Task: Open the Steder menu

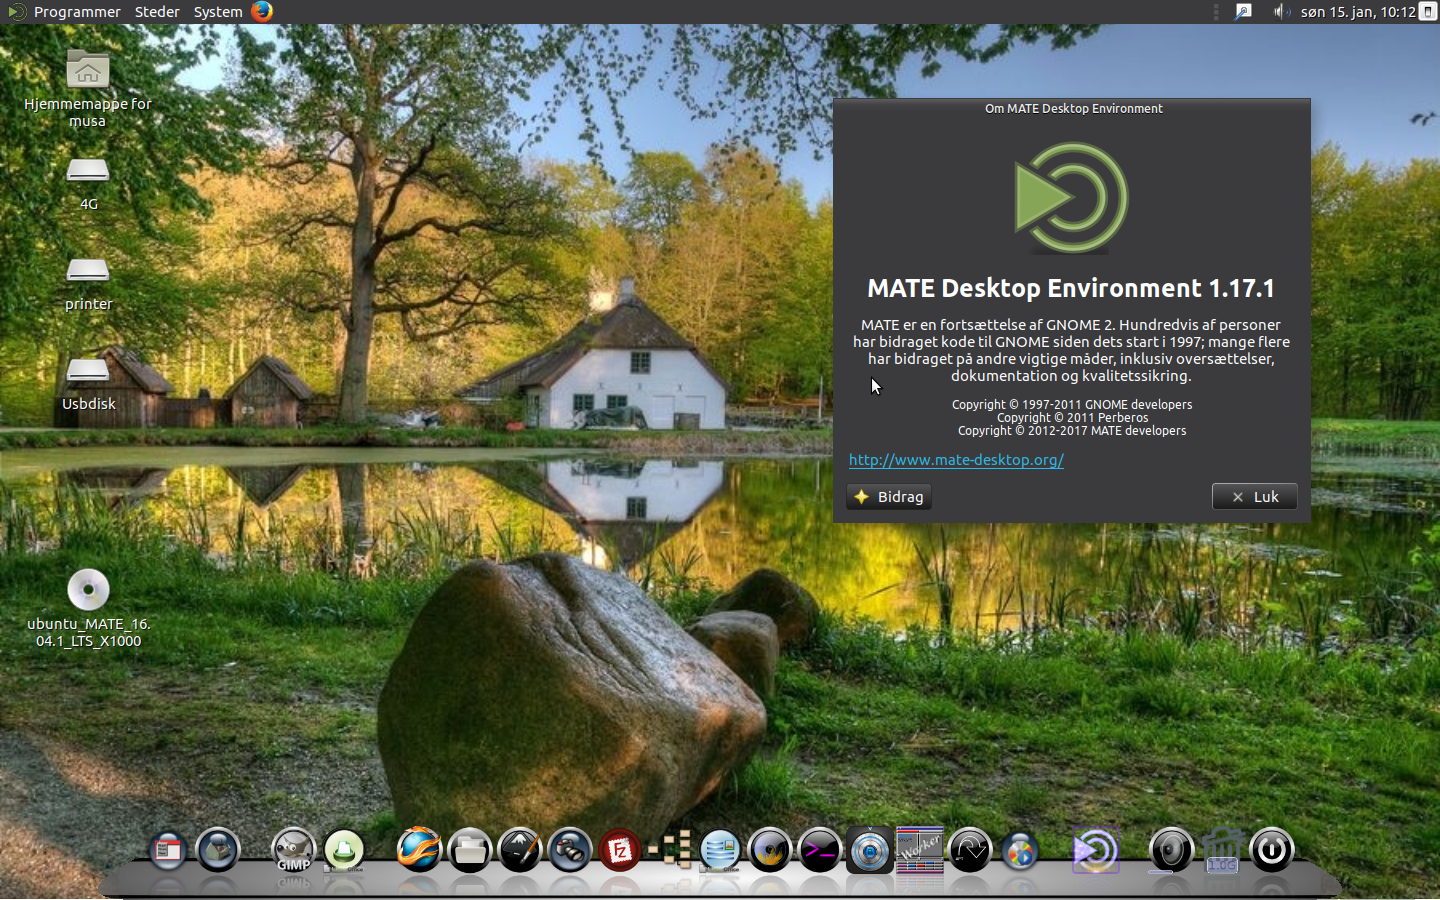Action: (x=157, y=12)
